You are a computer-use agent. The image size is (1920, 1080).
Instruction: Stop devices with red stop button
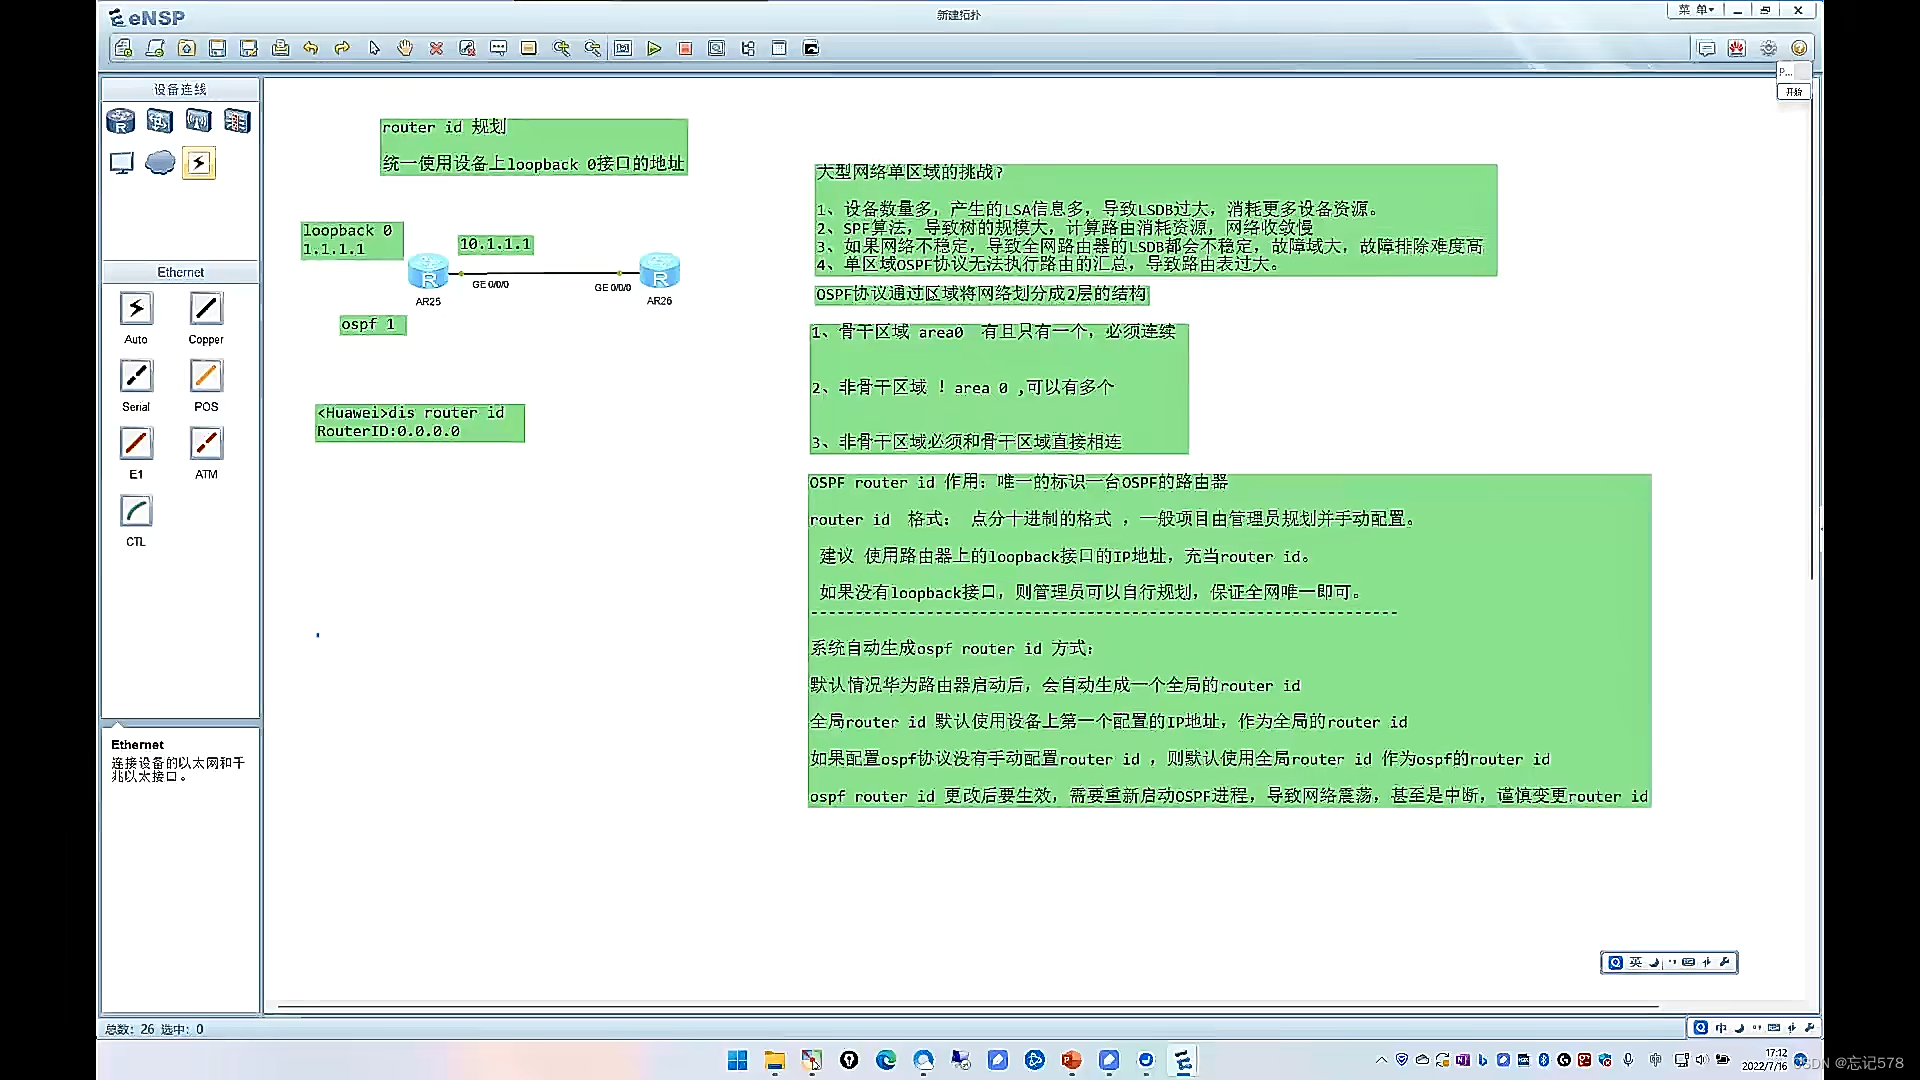(x=685, y=48)
